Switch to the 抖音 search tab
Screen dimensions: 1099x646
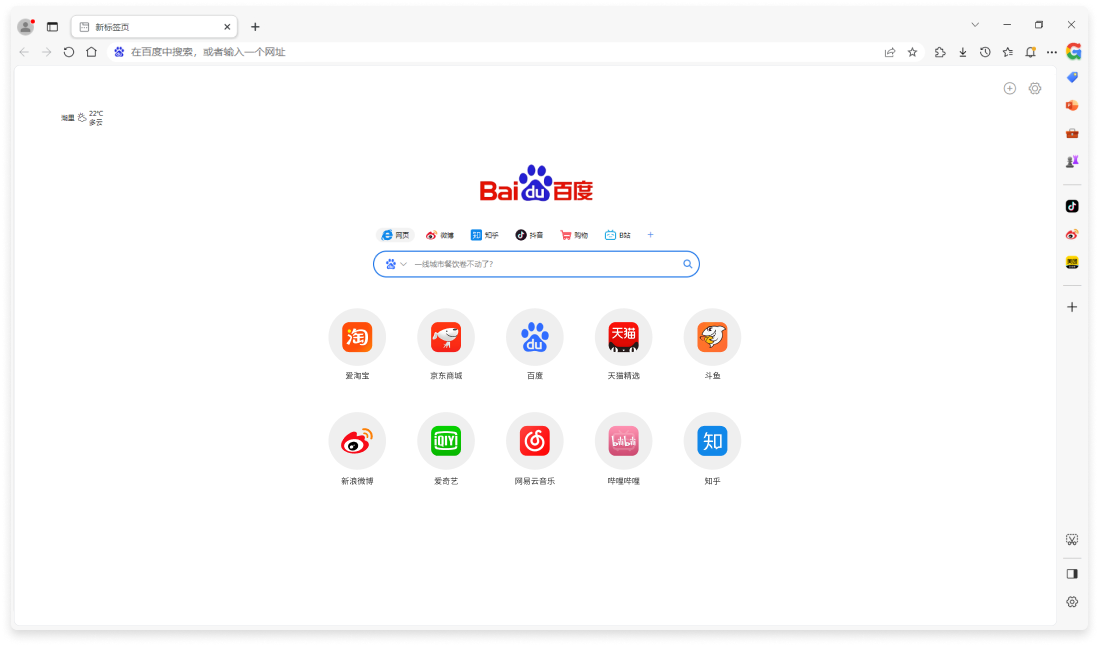(x=529, y=235)
